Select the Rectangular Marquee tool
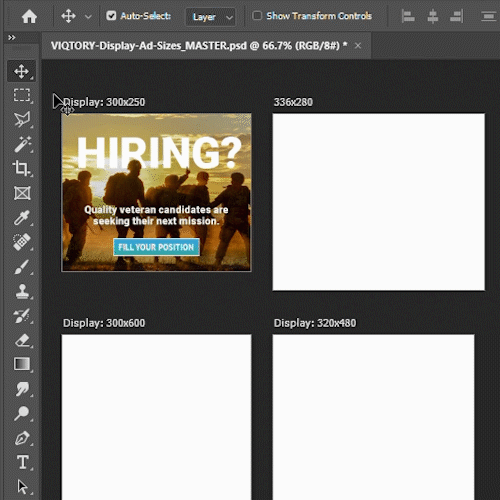Screen dimensions: 500x500 pos(22,95)
